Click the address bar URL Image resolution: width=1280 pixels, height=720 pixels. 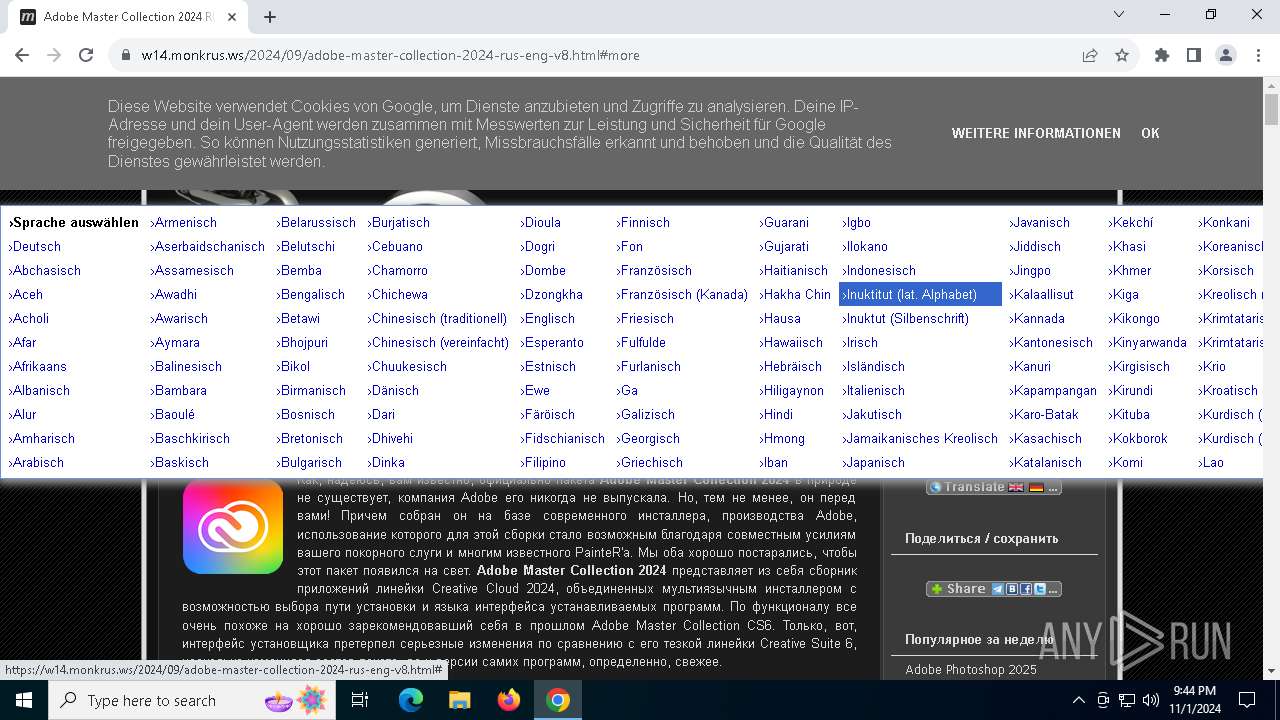(x=390, y=55)
